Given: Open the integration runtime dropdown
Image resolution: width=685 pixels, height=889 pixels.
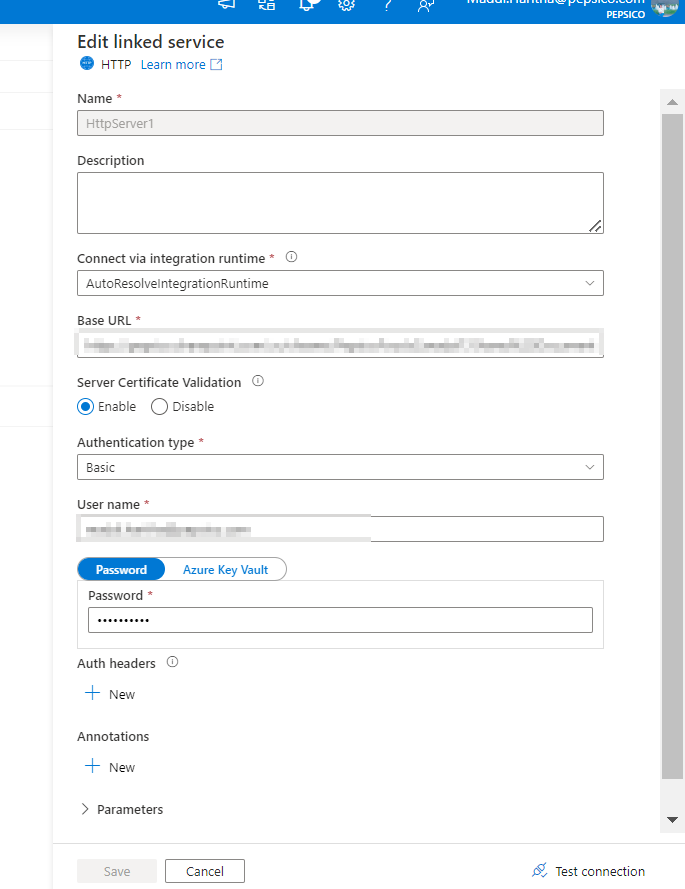Looking at the screenshot, I should pyautogui.click(x=340, y=283).
